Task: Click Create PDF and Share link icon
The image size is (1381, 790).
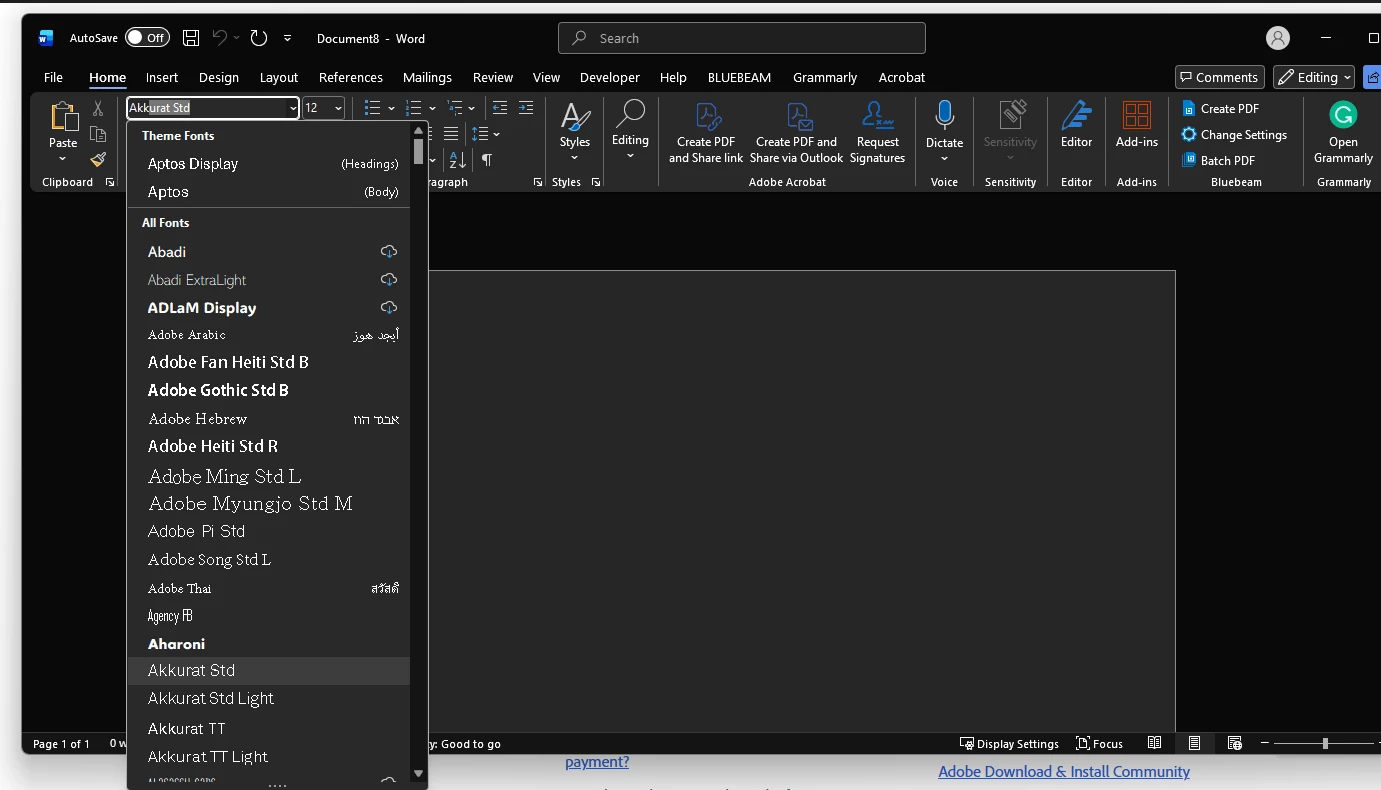Action: pos(706,134)
